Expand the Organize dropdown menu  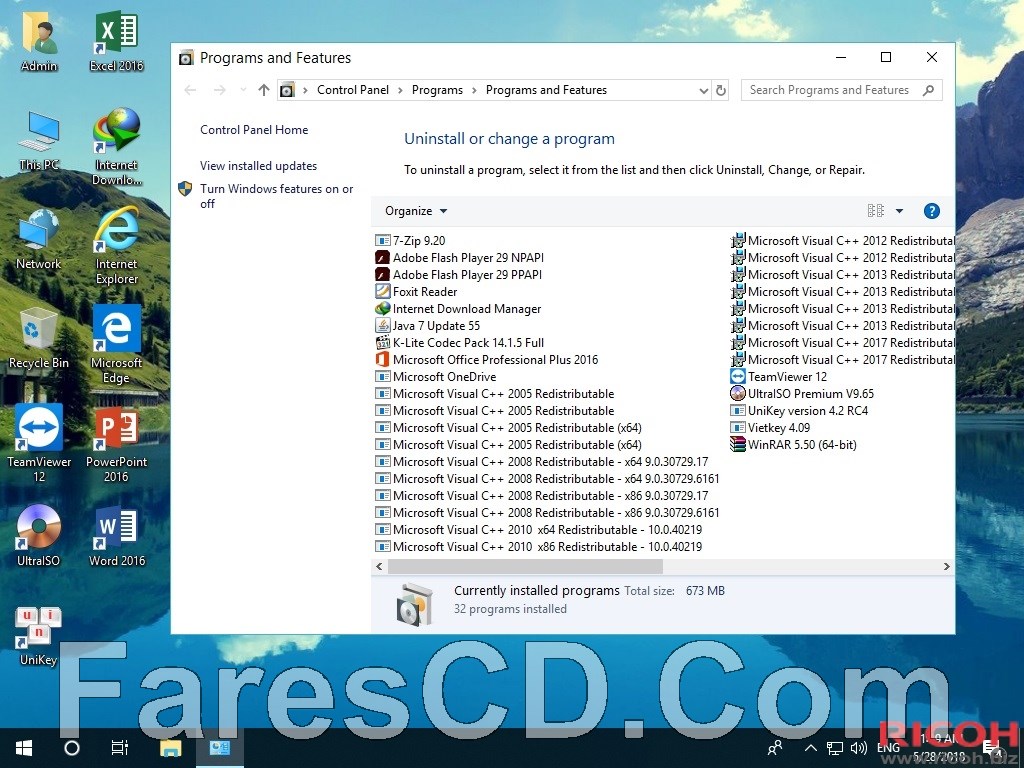(416, 211)
